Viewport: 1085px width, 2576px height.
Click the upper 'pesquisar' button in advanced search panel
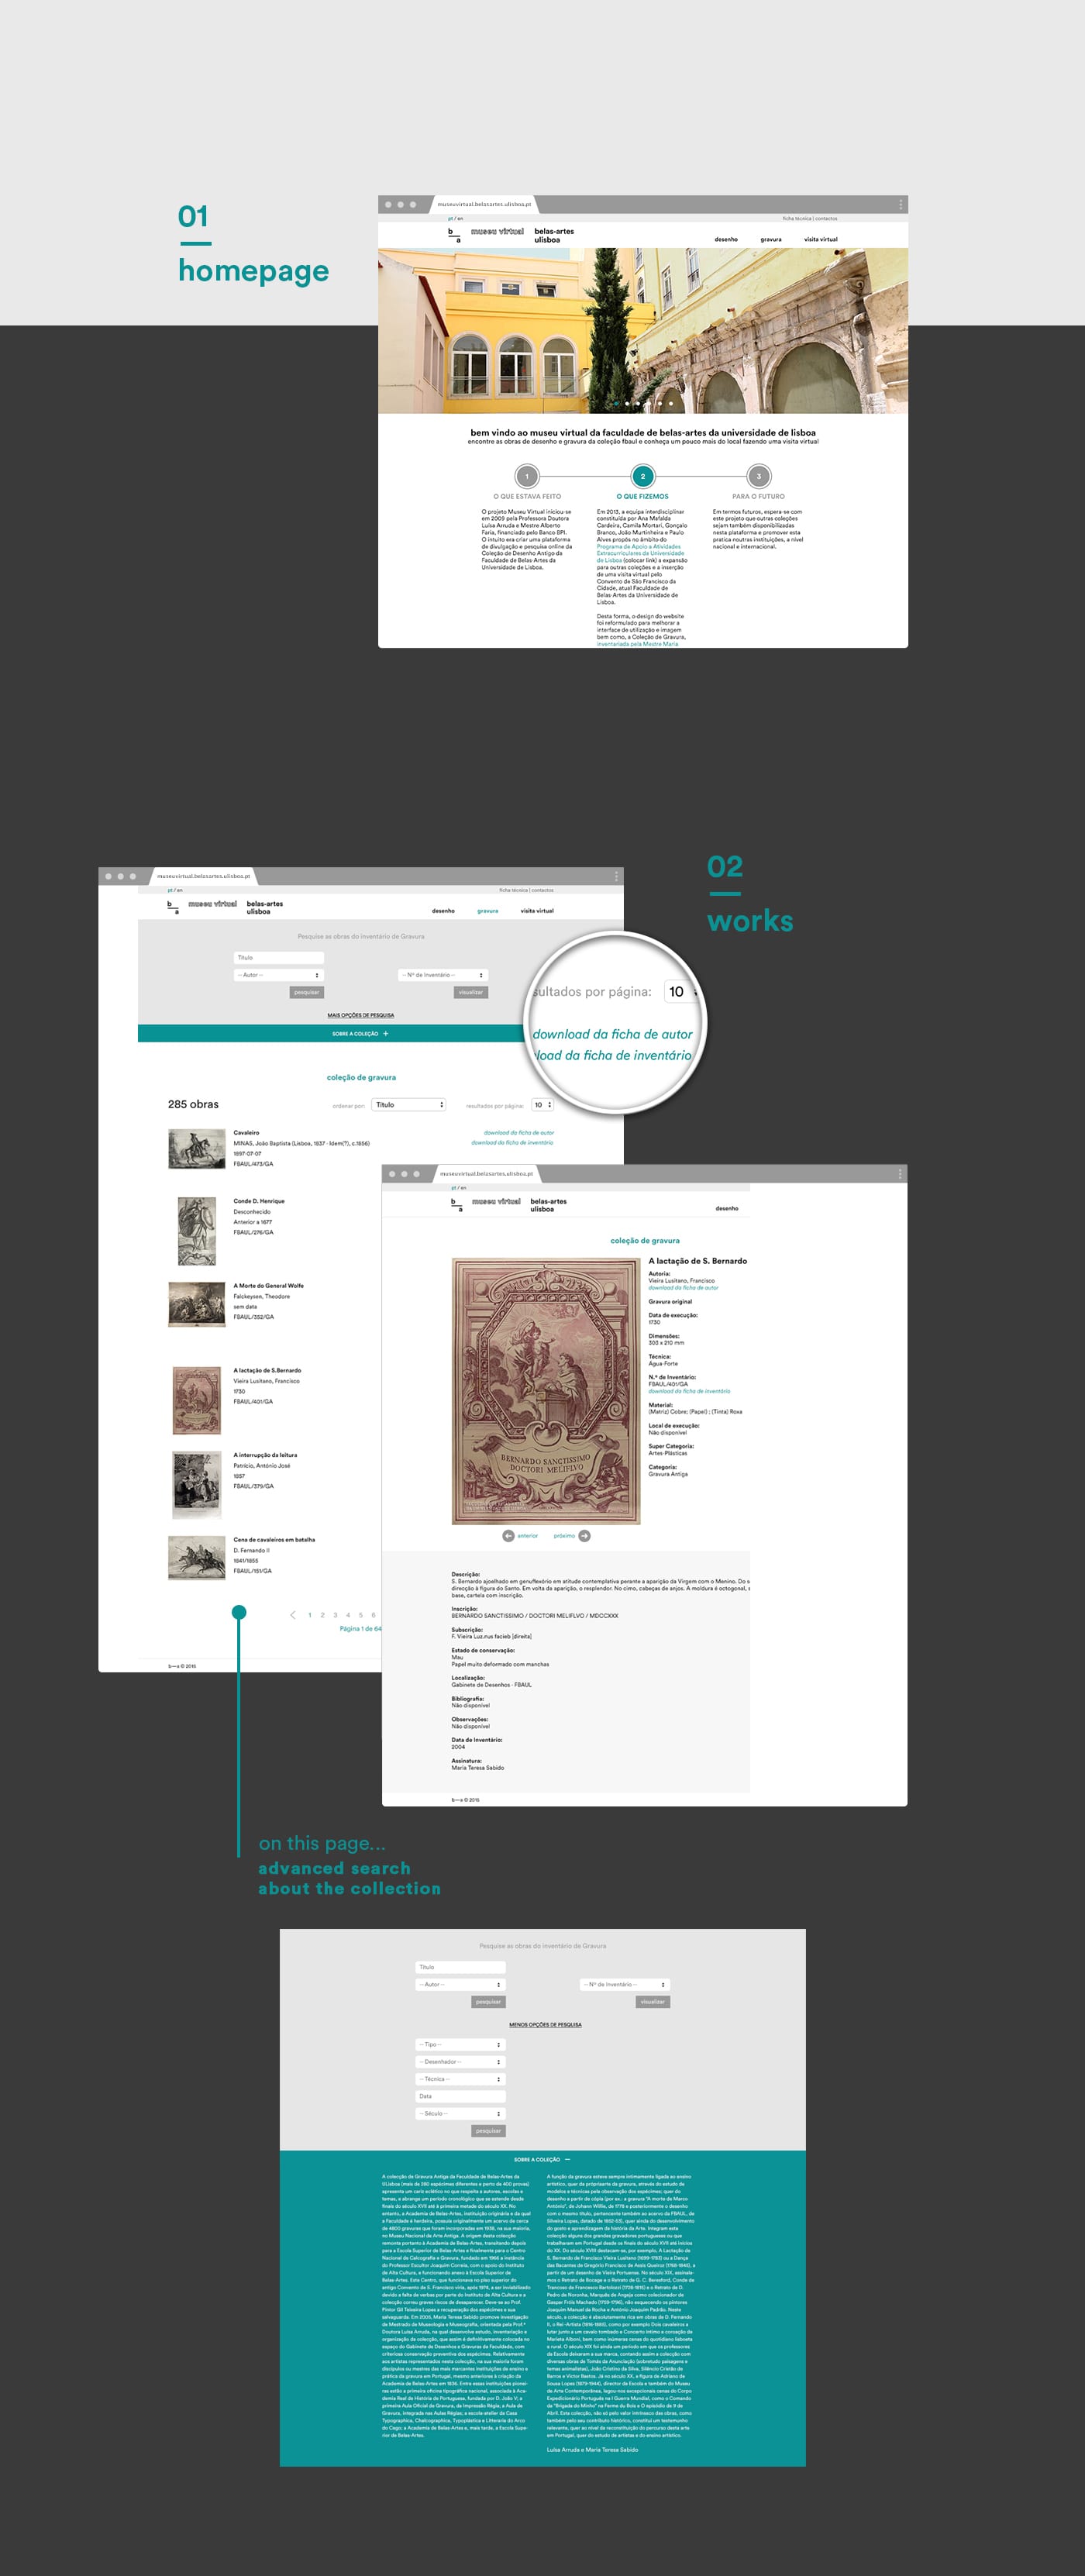point(488,2002)
